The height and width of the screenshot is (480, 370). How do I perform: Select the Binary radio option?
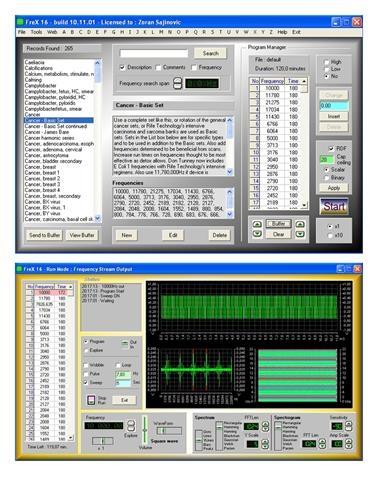(x=326, y=178)
